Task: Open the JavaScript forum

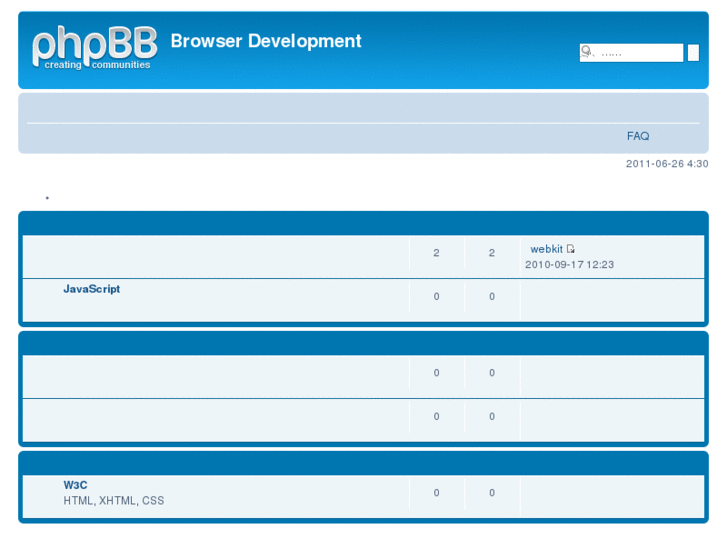Action: [92, 289]
